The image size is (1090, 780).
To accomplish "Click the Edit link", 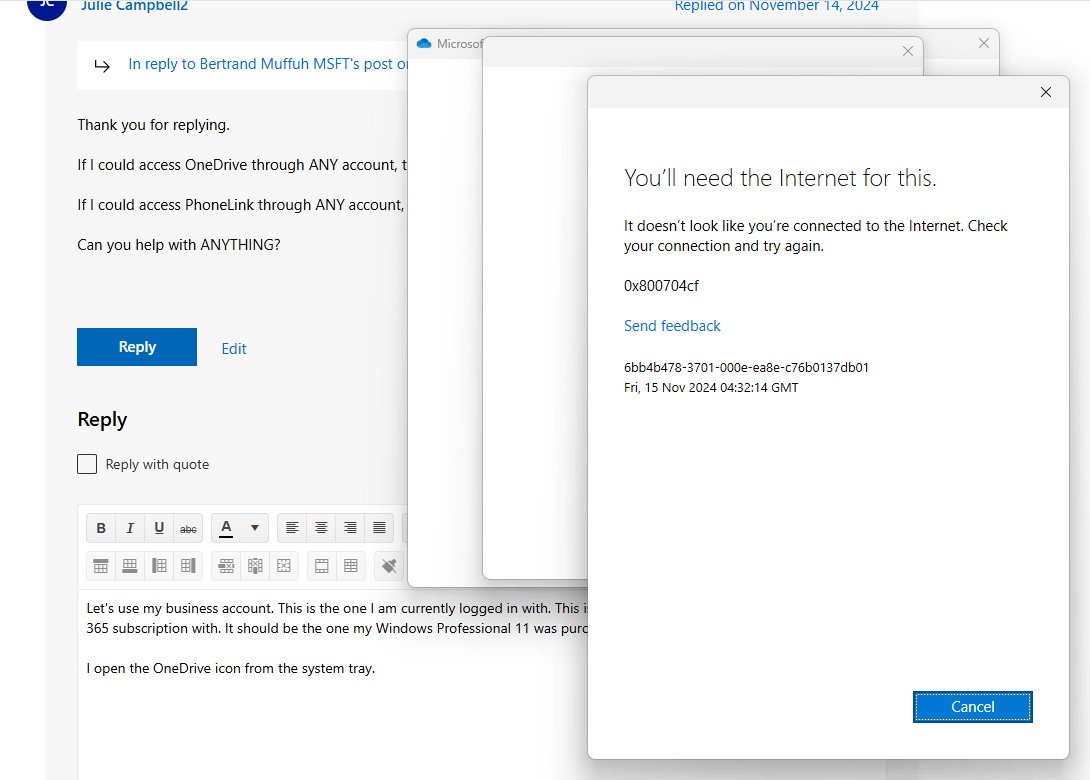I will click(x=234, y=349).
